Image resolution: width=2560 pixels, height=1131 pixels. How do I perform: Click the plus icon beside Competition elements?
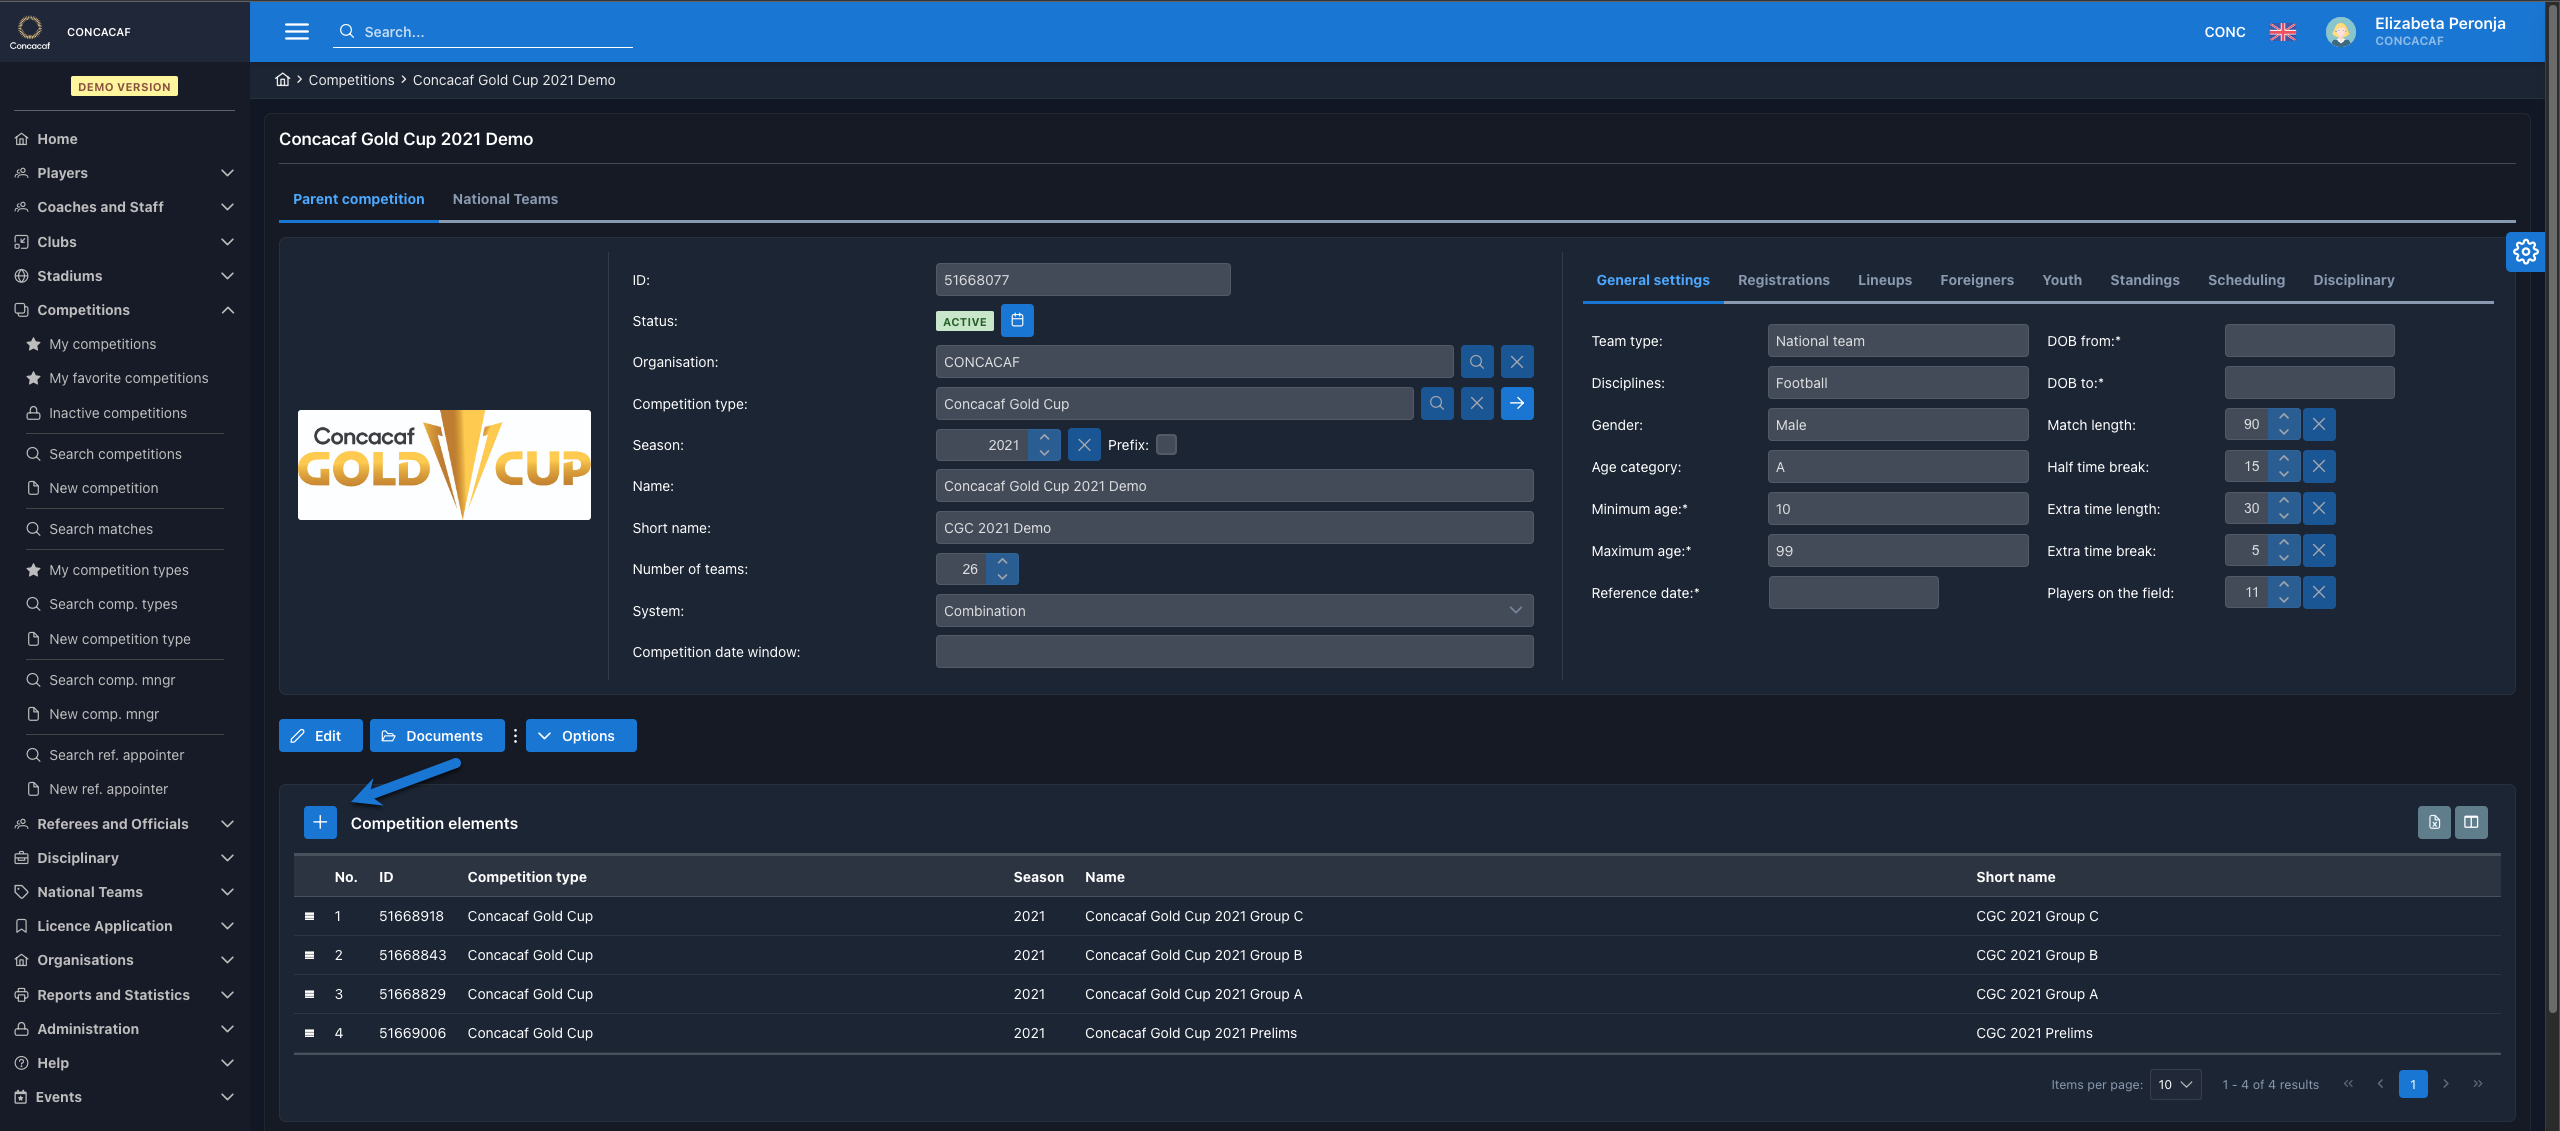tap(320, 822)
